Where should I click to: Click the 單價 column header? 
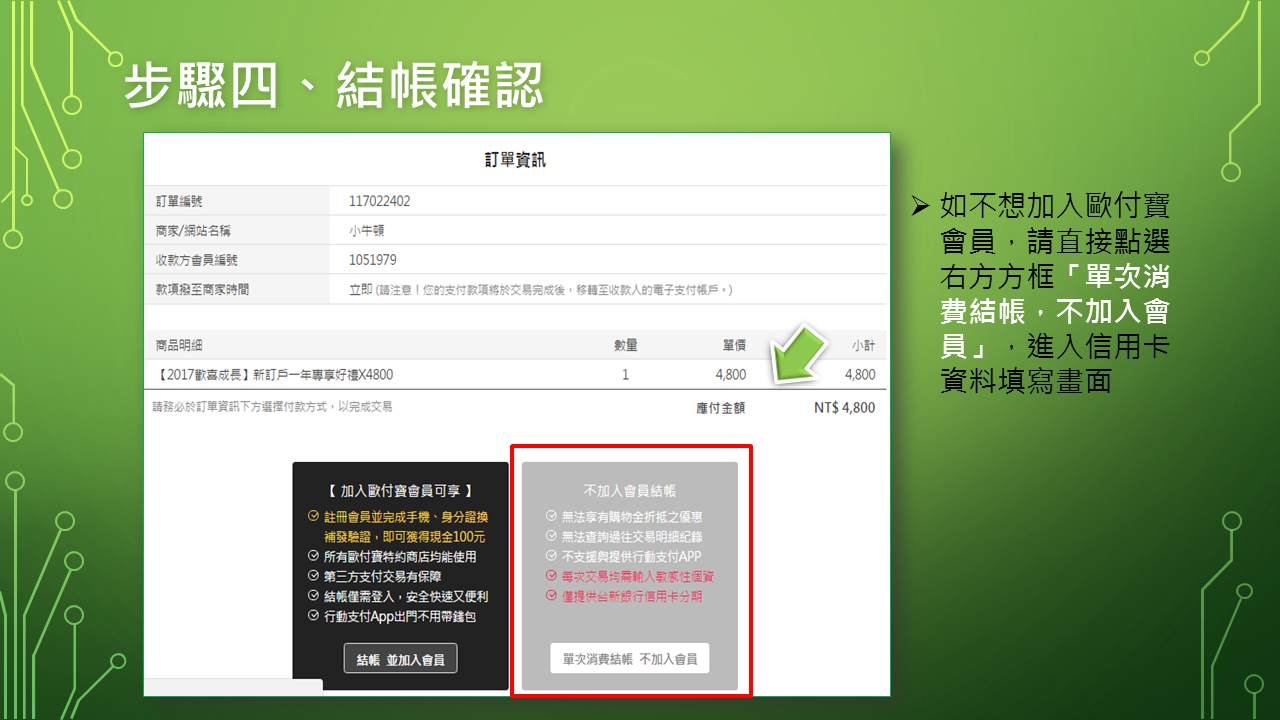pos(734,345)
